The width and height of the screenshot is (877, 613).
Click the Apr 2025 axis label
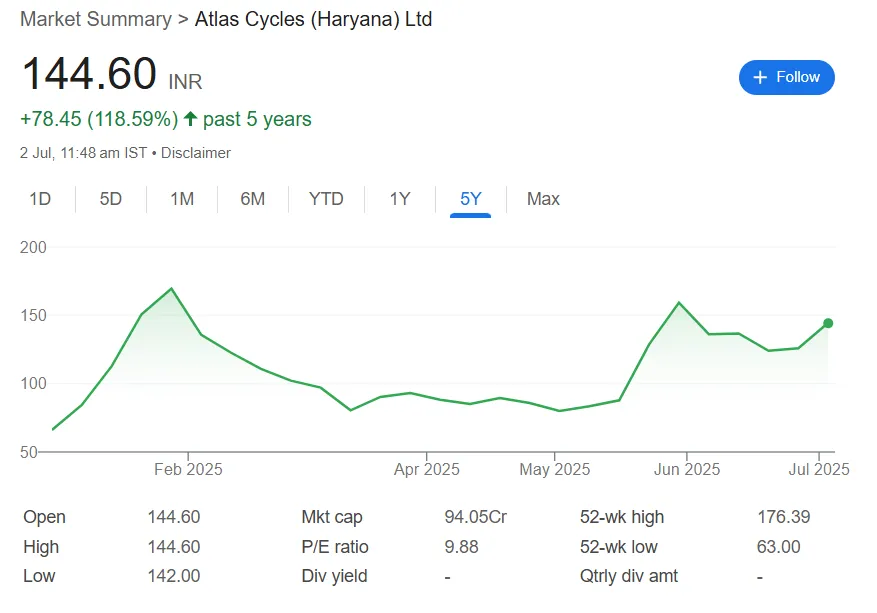pyautogui.click(x=427, y=469)
